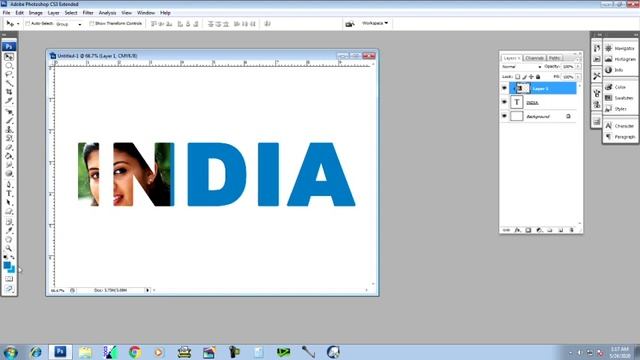Toggle Quick Mask mode button
The height and width of the screenshot is (360, 640).
[9, 279]
